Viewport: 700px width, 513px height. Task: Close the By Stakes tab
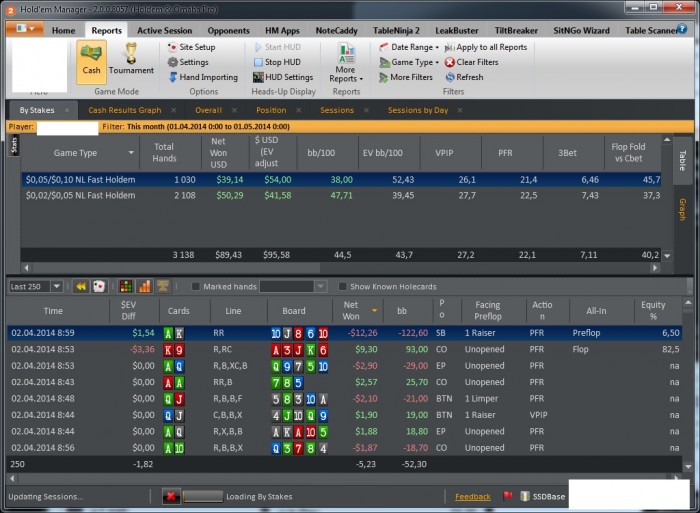pyautogui.click(x=67, y=110)
